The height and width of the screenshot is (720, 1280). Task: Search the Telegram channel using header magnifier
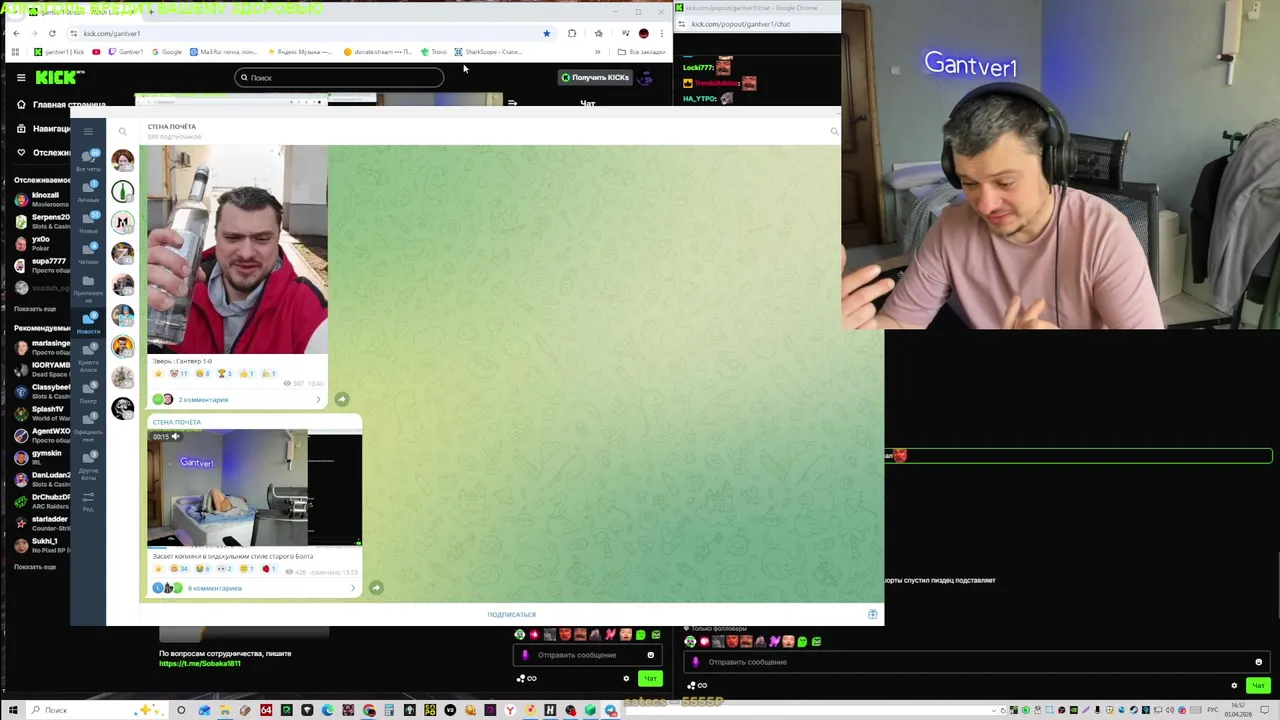pos(835,131)
